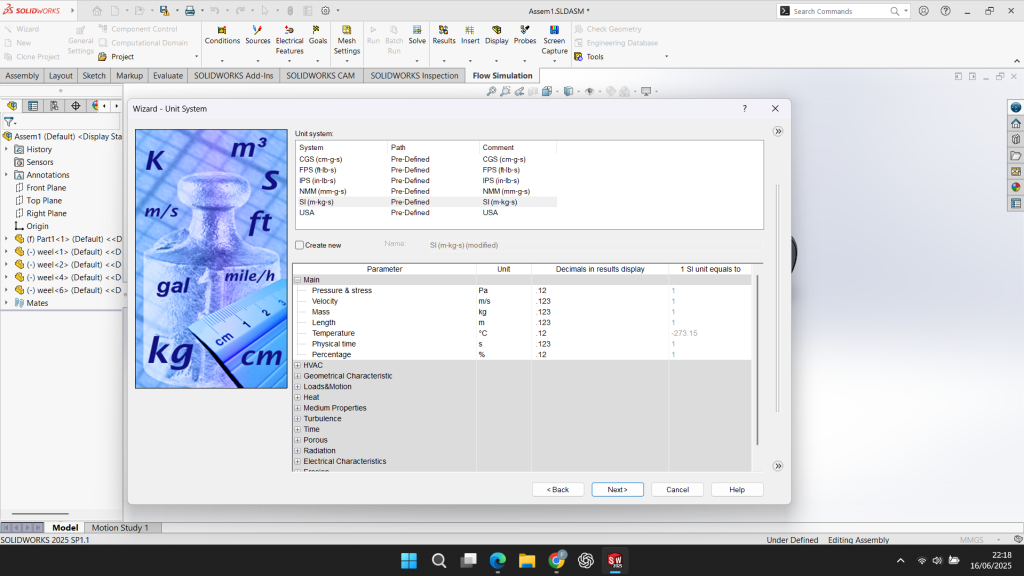Select the Top Plane tree item
Viewport: 1024px width, 576px height.
[44, 200]
